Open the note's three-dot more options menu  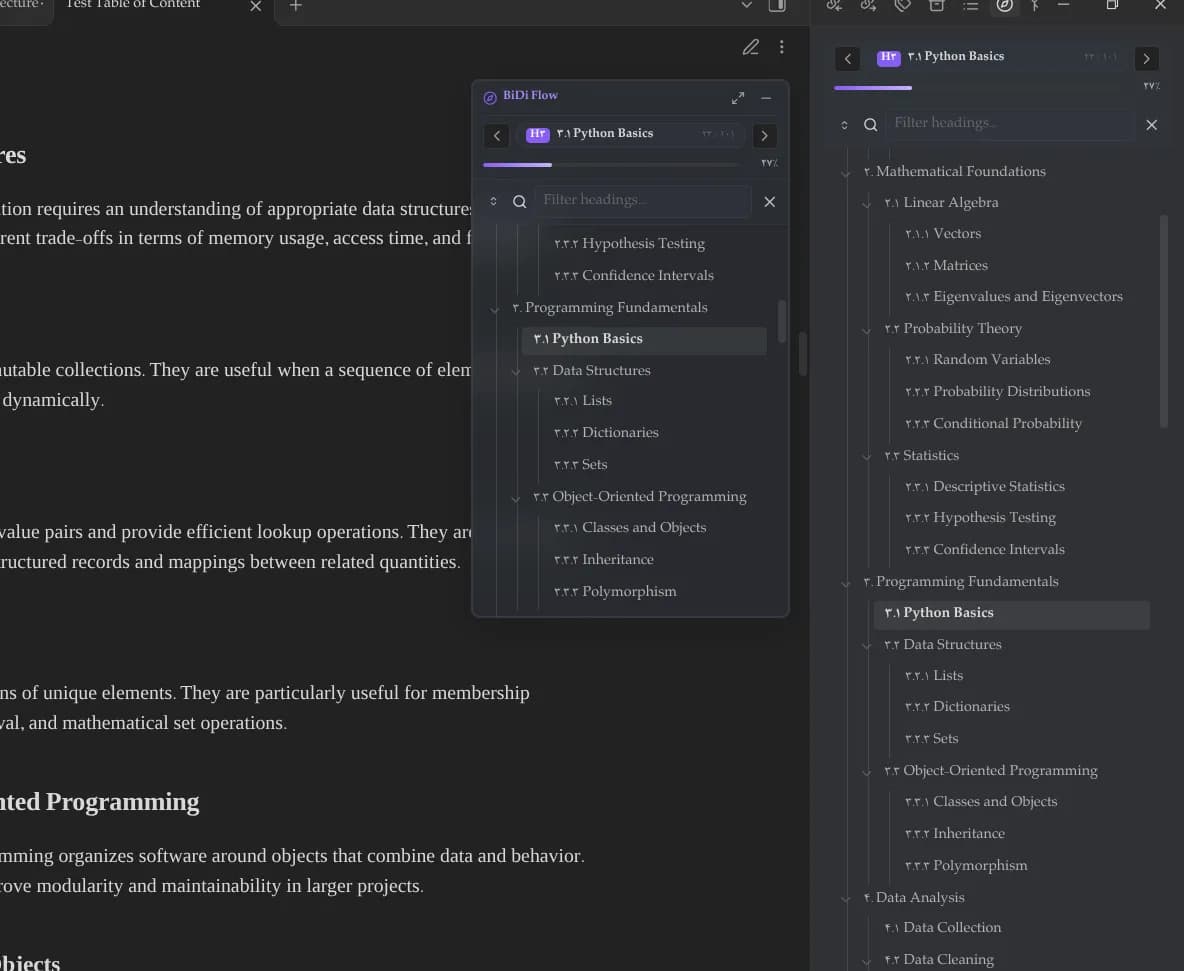tap(782, 48)
